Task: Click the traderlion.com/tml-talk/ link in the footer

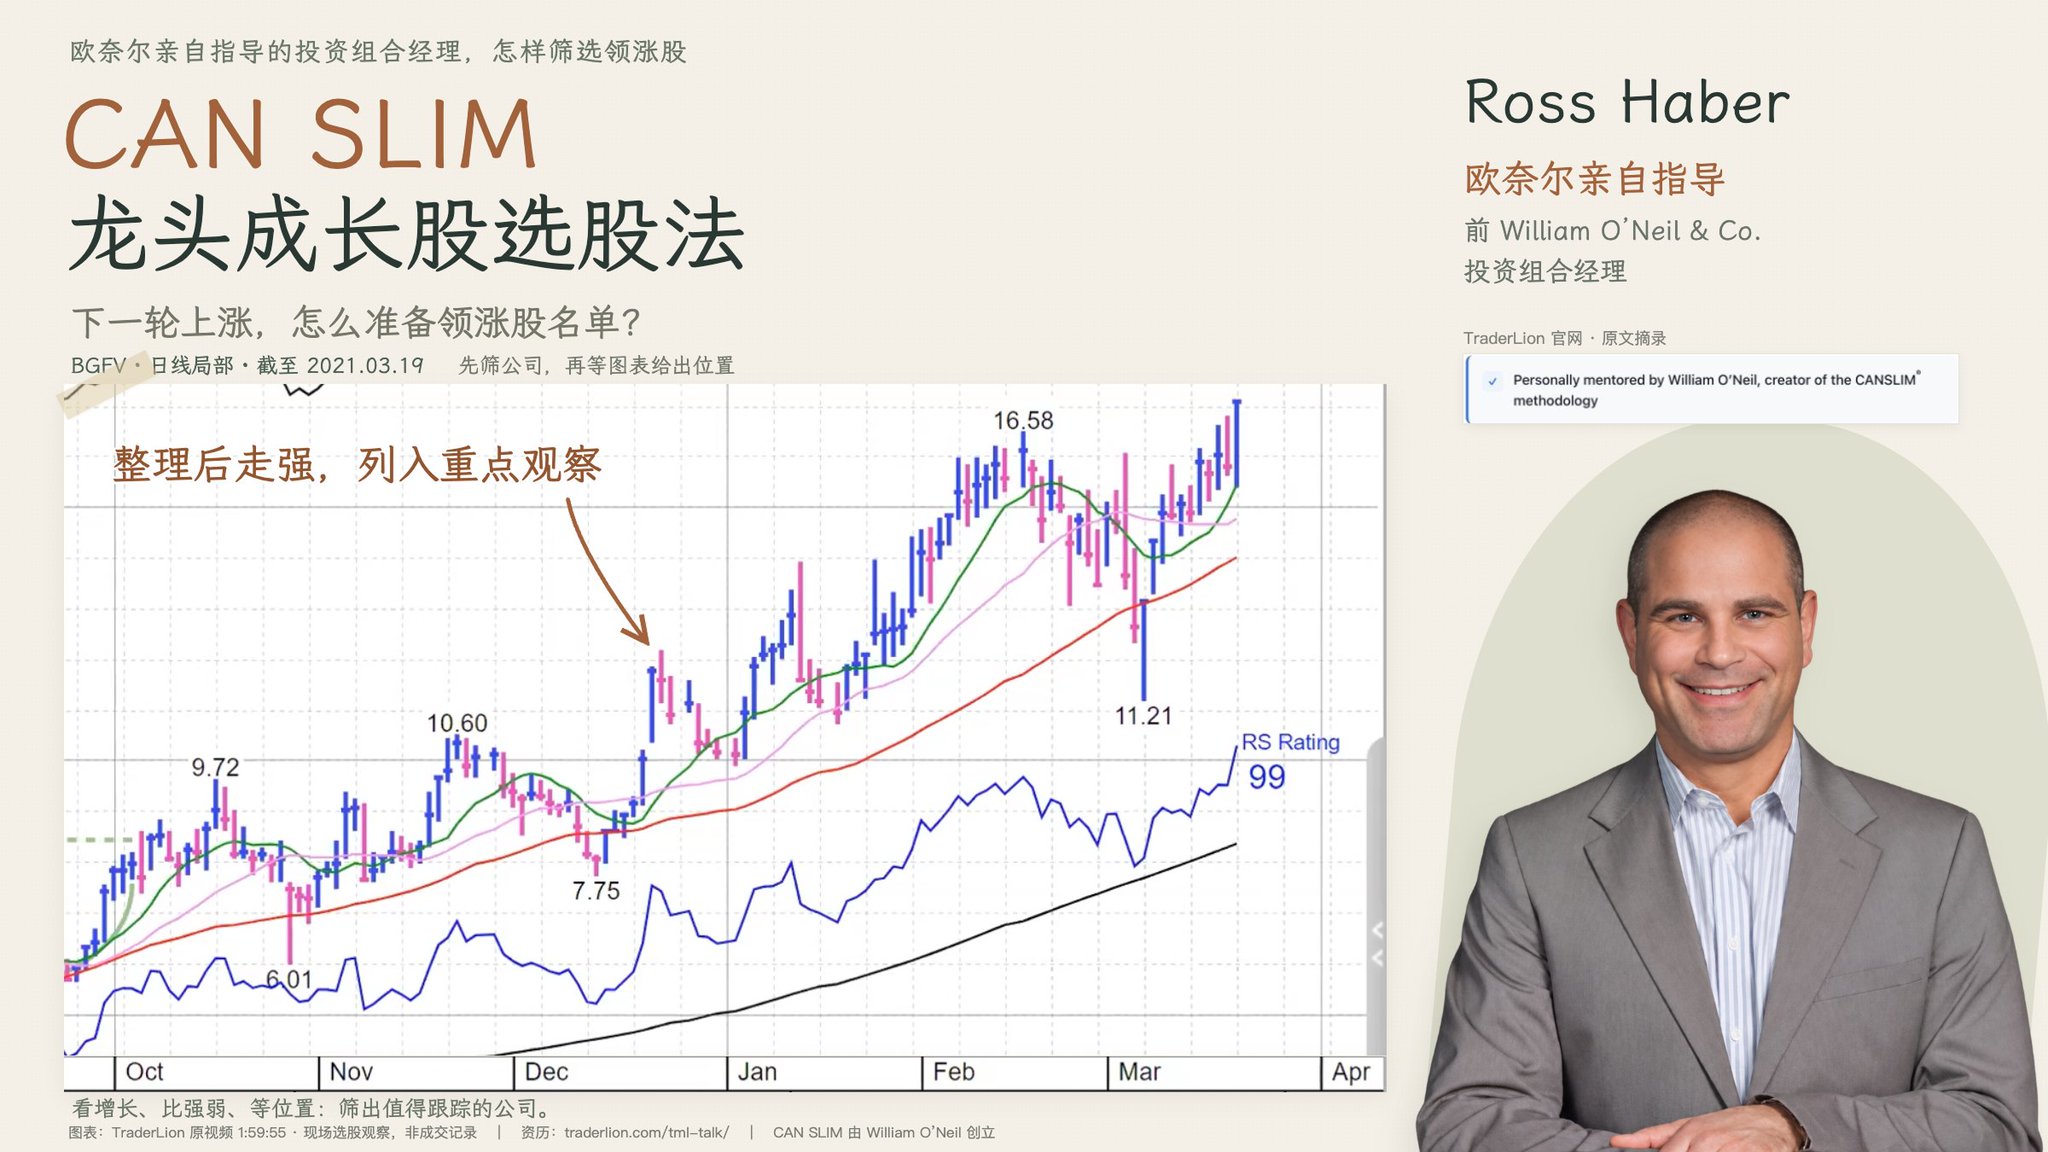Action: coord(646,1132)
